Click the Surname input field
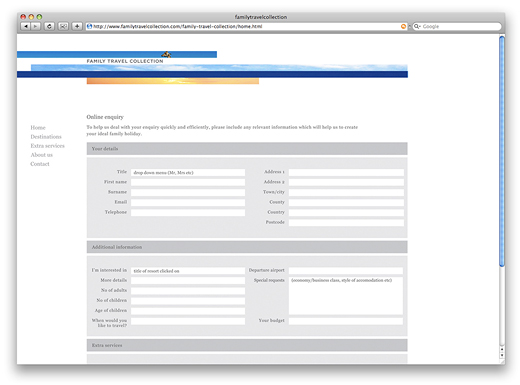This screenshot has width=520, height=385. (188, 192)
